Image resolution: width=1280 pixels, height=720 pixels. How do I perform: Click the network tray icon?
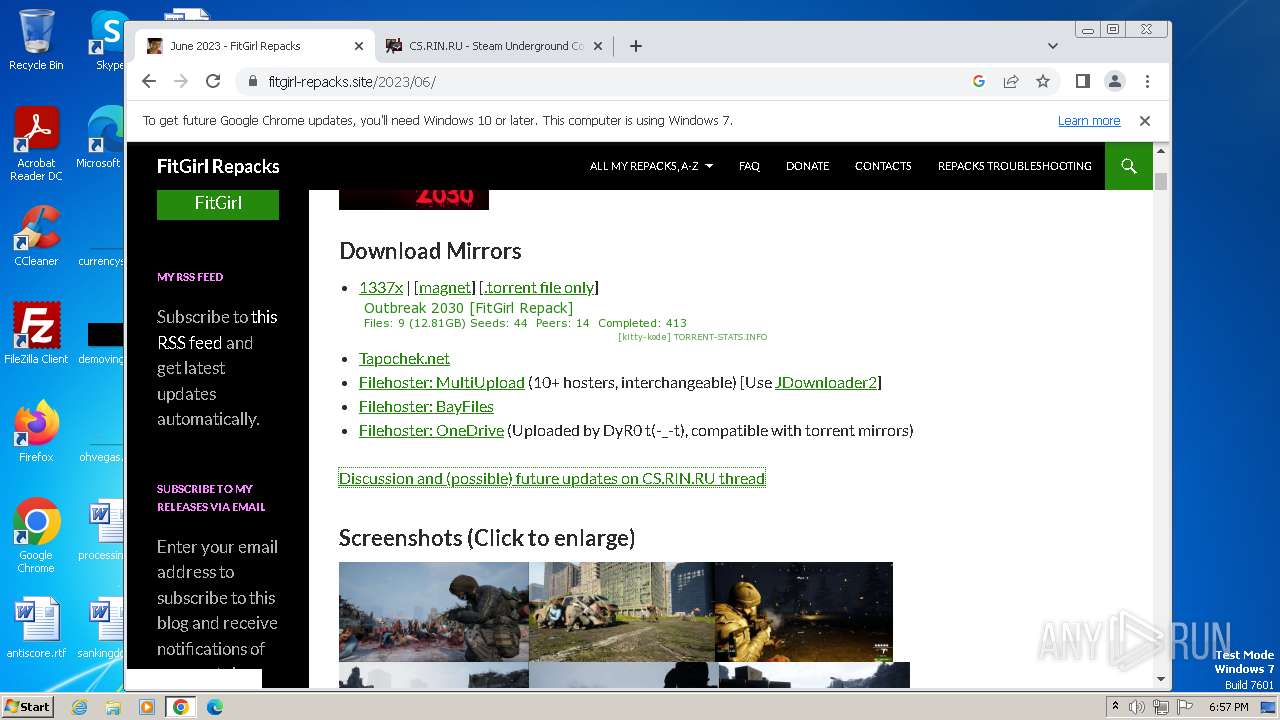(1161, 707)
